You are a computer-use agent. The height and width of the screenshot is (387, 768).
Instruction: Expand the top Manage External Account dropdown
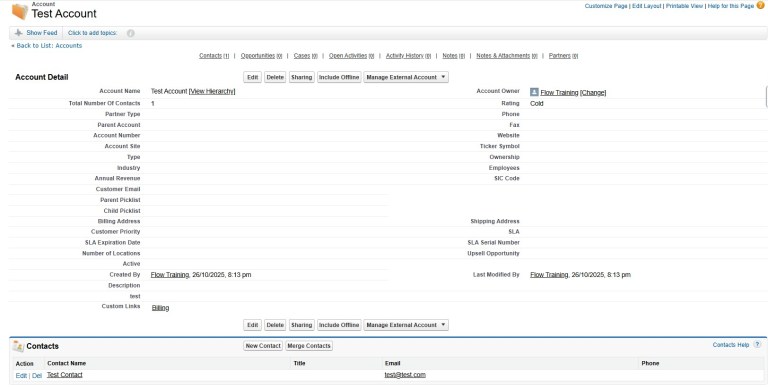click(406, 77)
